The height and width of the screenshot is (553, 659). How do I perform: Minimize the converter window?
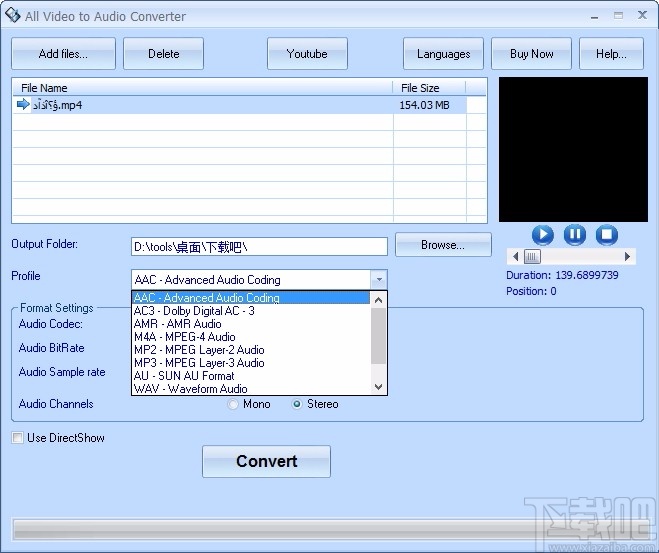pyautogui.click(x=594, y=16)
